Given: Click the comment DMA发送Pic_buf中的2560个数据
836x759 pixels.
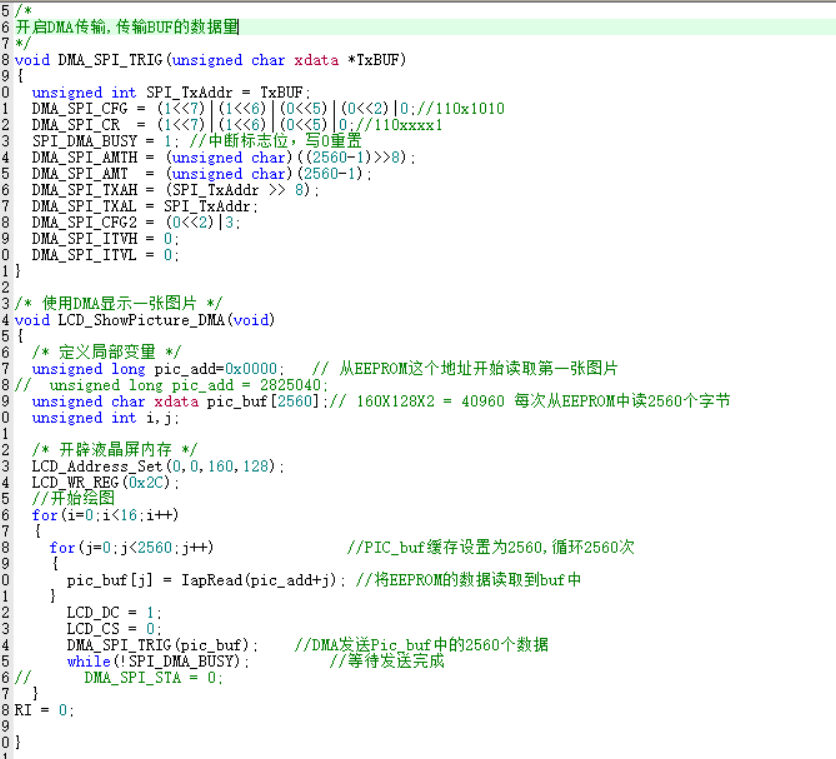Looking at the screenshot, I should tap(421, 645).
